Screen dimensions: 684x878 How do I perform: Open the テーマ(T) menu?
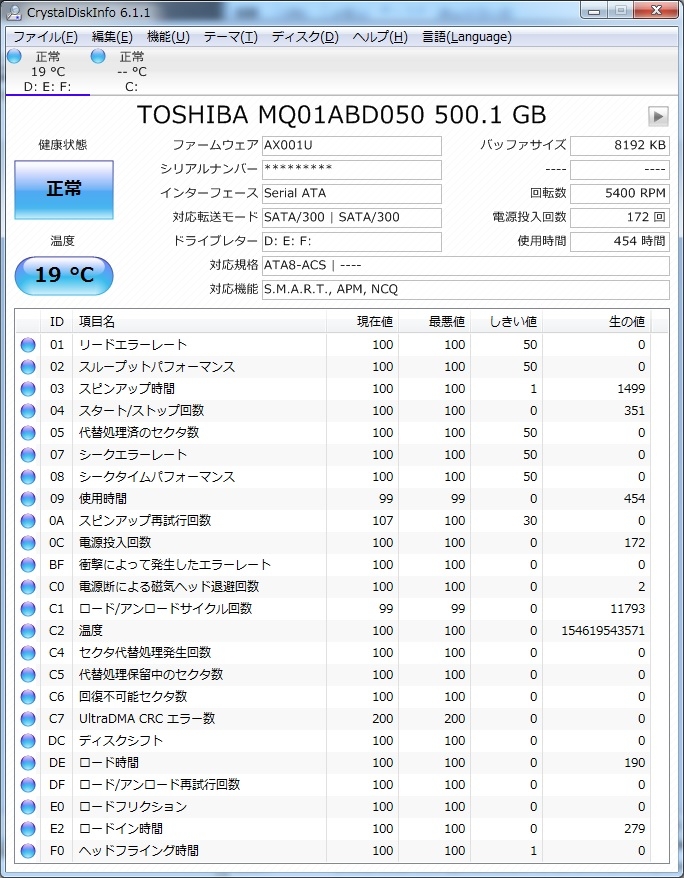coord(231,37)
